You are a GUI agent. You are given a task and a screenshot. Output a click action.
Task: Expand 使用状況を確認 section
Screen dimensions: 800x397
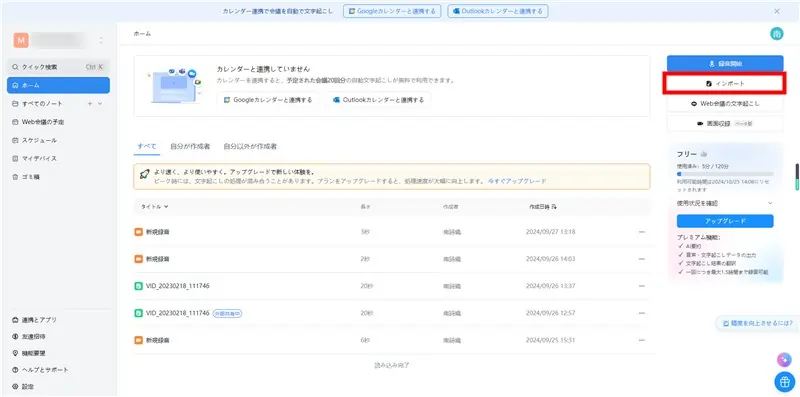coord(725,203)
